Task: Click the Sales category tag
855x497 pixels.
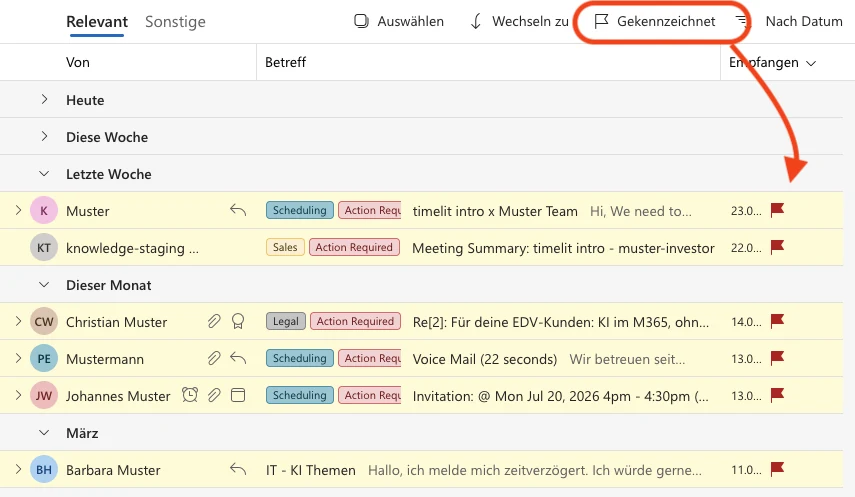Action: [285, 248]
